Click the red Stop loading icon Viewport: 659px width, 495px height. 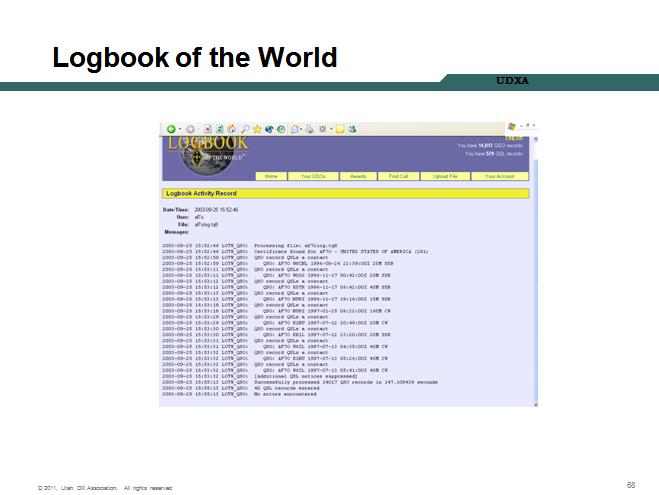click(207, 129)
